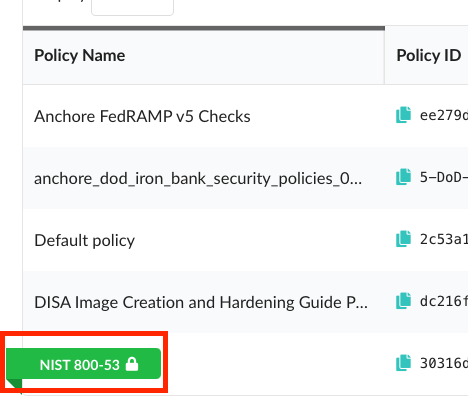Image resolution: width=468 pixels, height=410 pixels.
Task: Focus the input box above the table
Action: coord(132,7)
